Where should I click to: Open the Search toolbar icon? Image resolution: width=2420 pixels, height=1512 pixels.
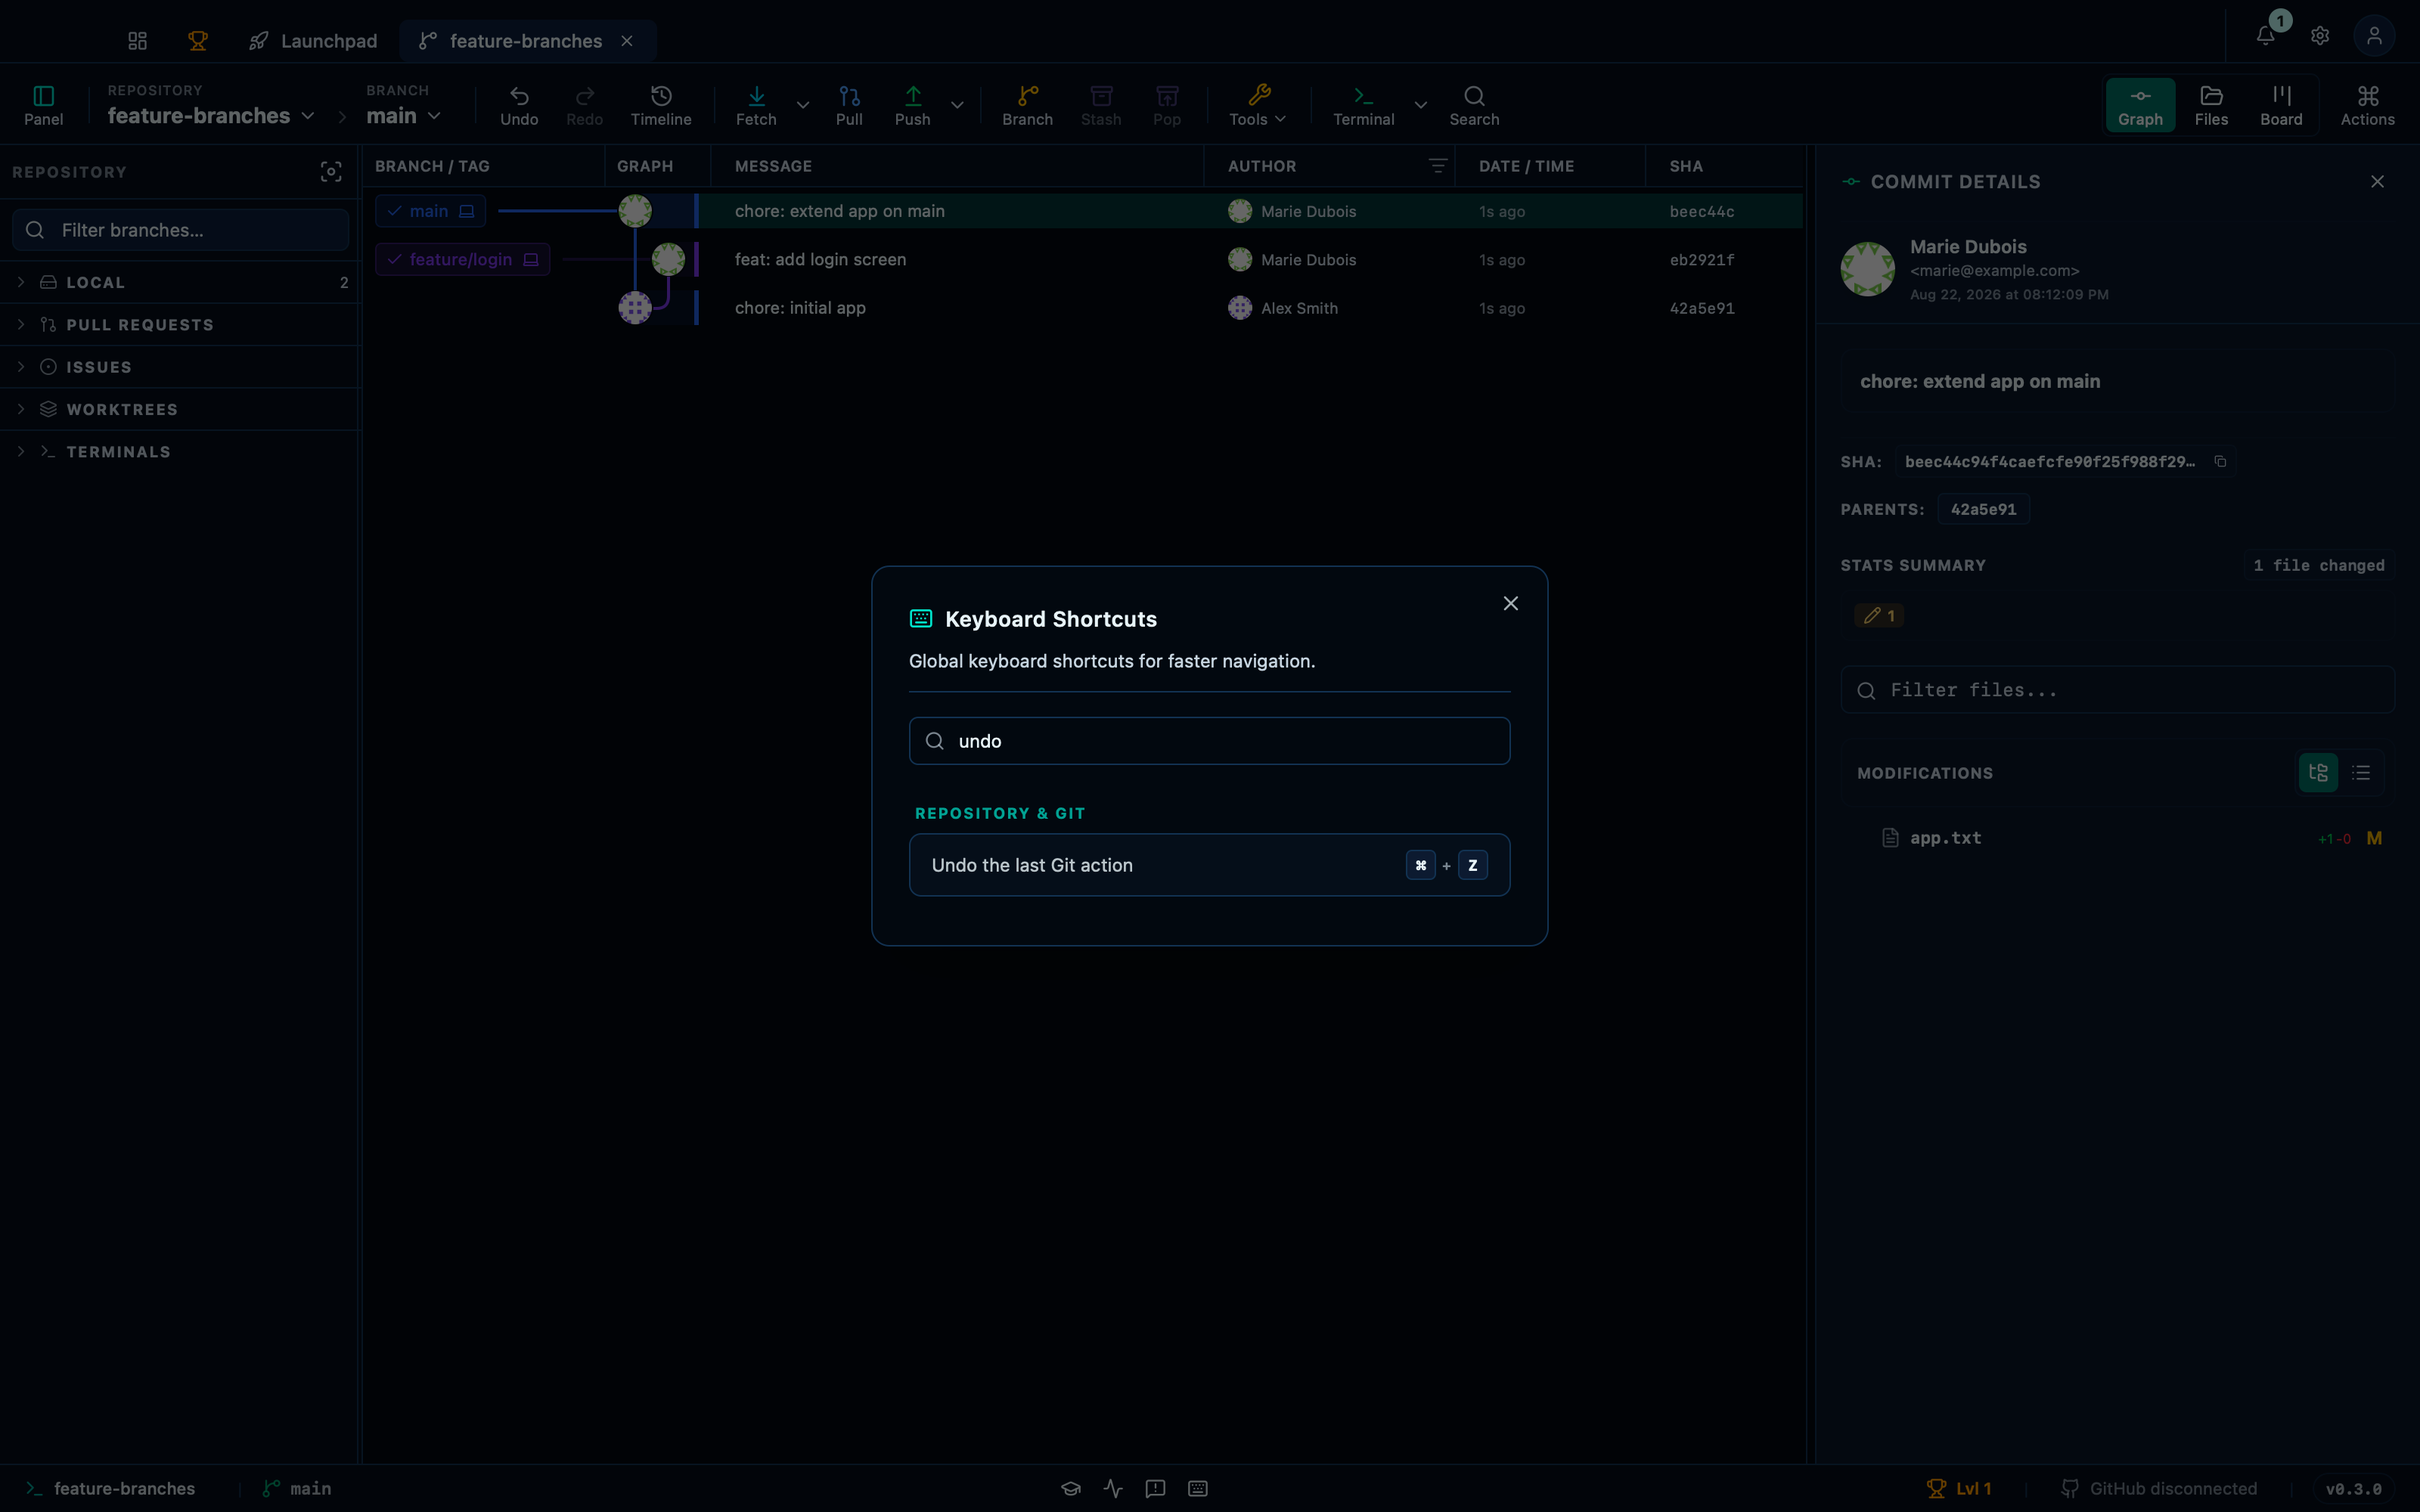[1474, 105]
